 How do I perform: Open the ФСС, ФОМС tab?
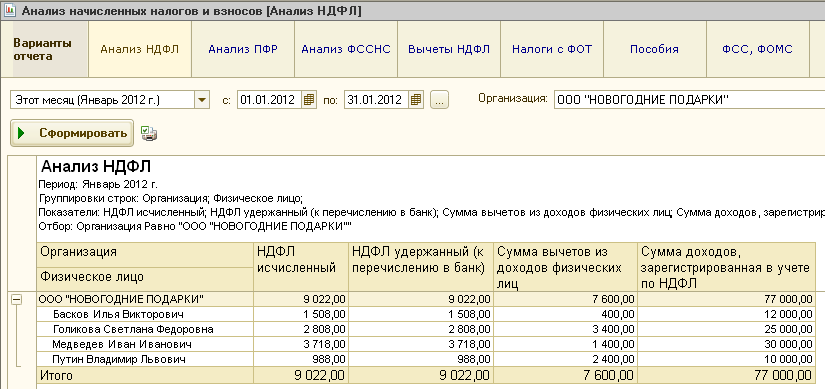click(758, 50)
